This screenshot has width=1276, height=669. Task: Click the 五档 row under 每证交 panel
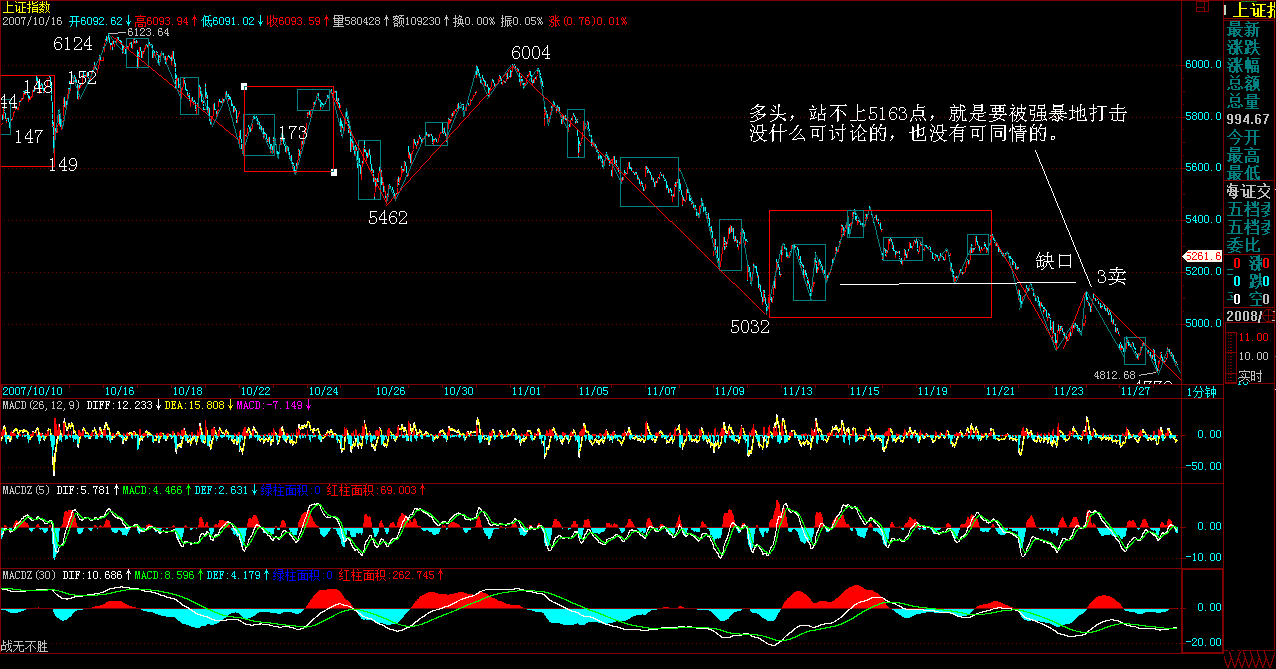click(x=1249, y=209)
